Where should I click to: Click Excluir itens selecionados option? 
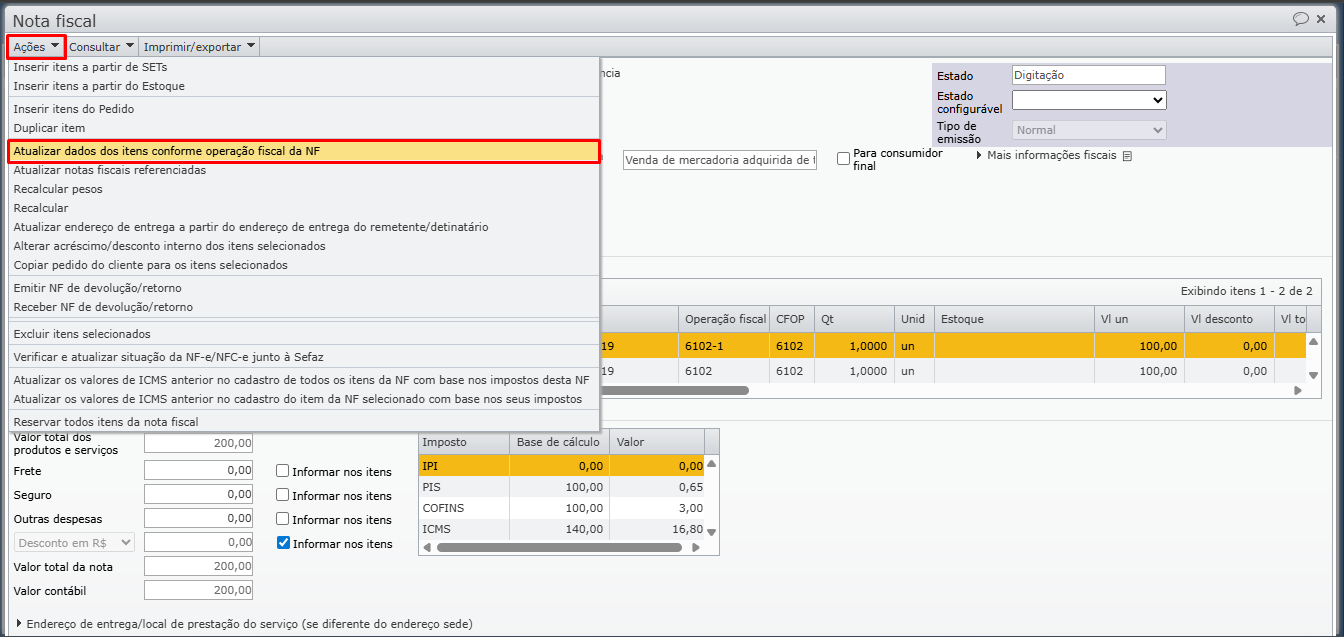click(81, 334)
